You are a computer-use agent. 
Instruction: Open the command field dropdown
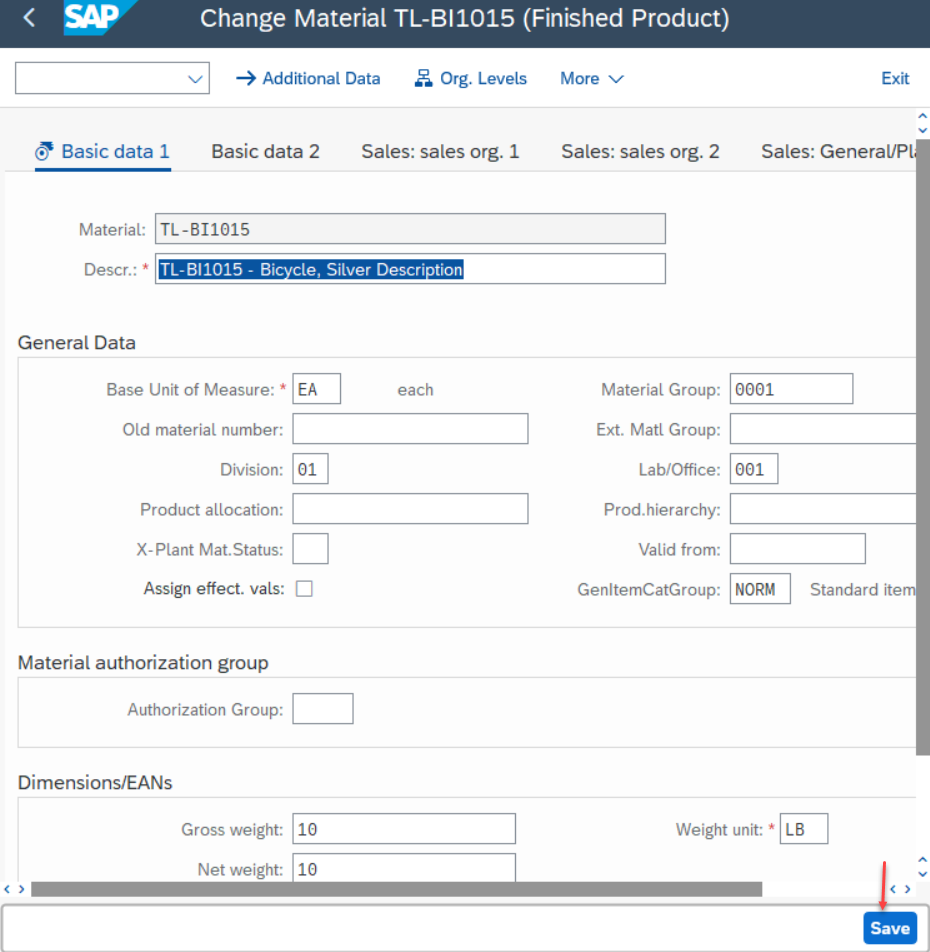tap(194, 78)
